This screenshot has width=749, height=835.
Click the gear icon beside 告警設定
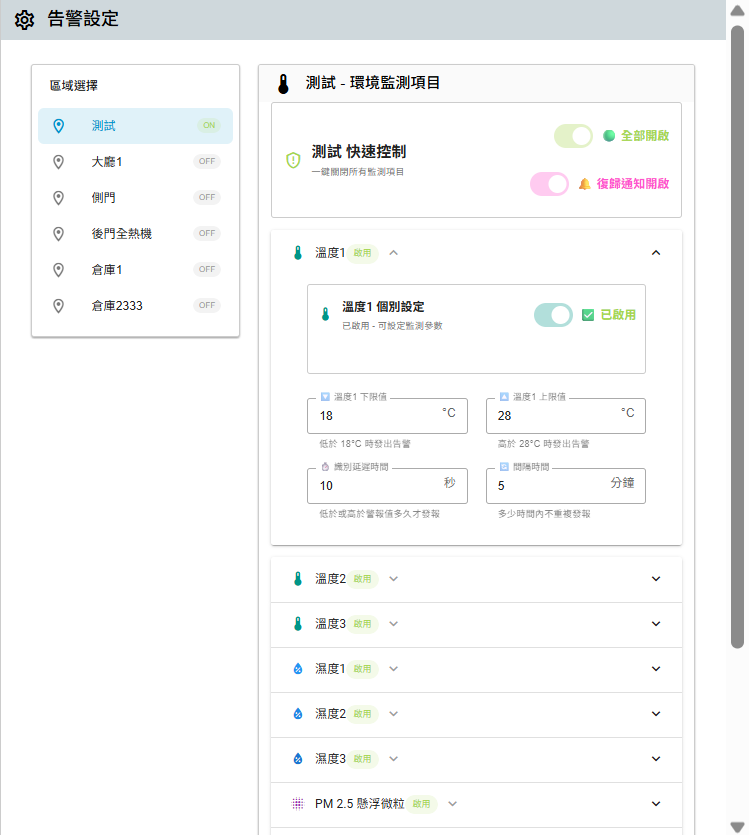point(25,19)
